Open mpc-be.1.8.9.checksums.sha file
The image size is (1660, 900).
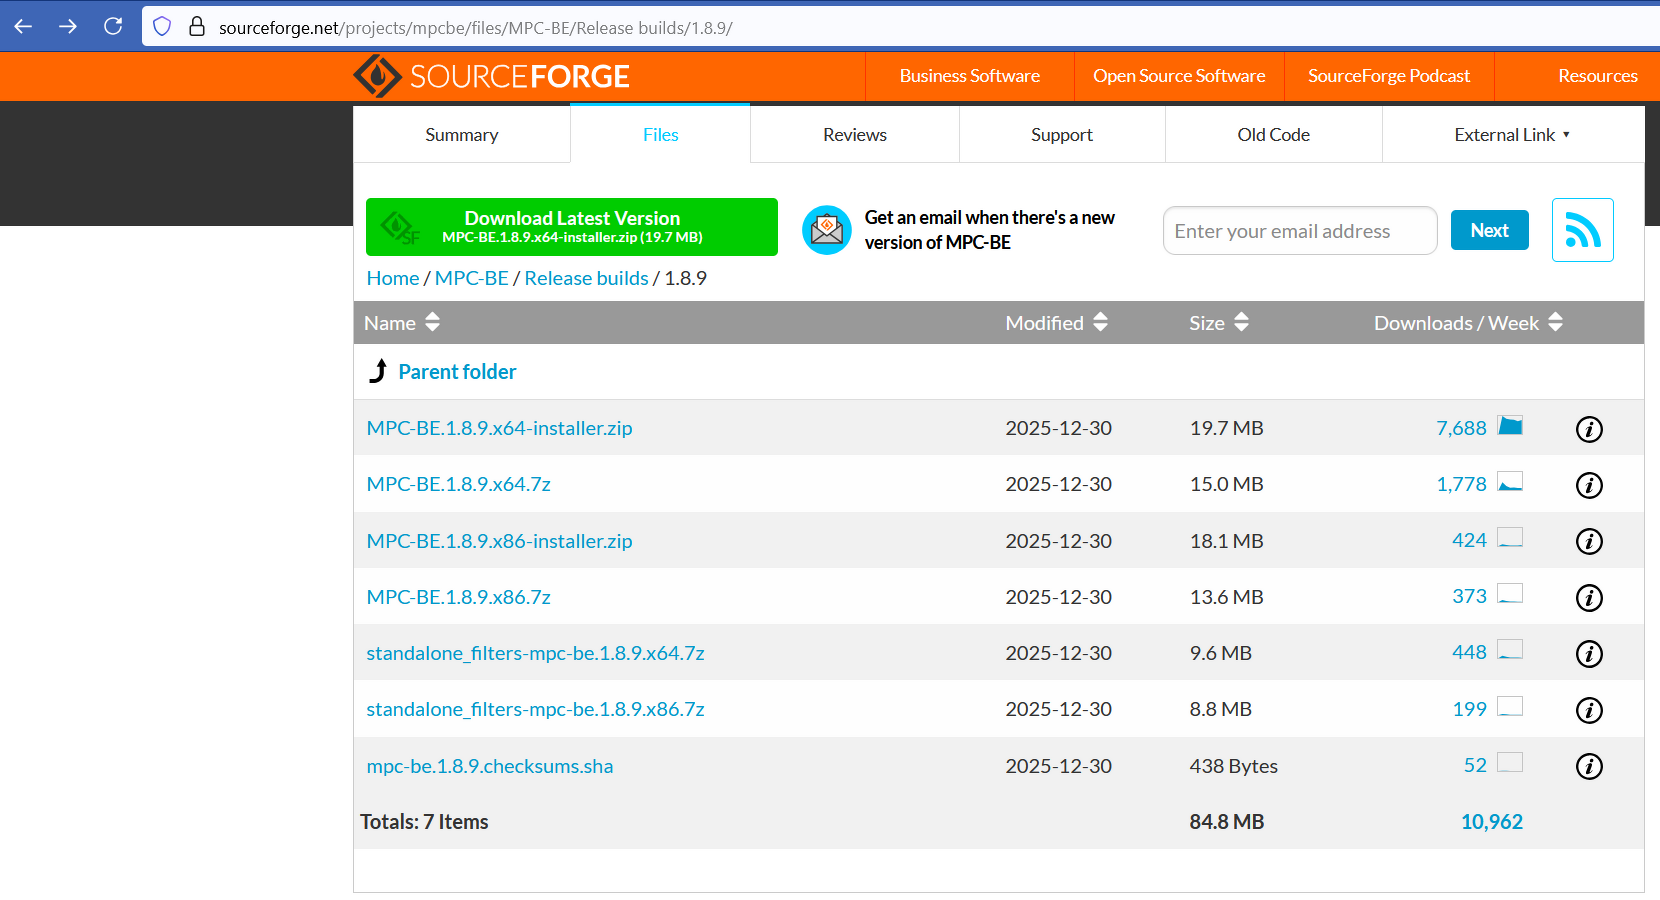pos(490,766)
